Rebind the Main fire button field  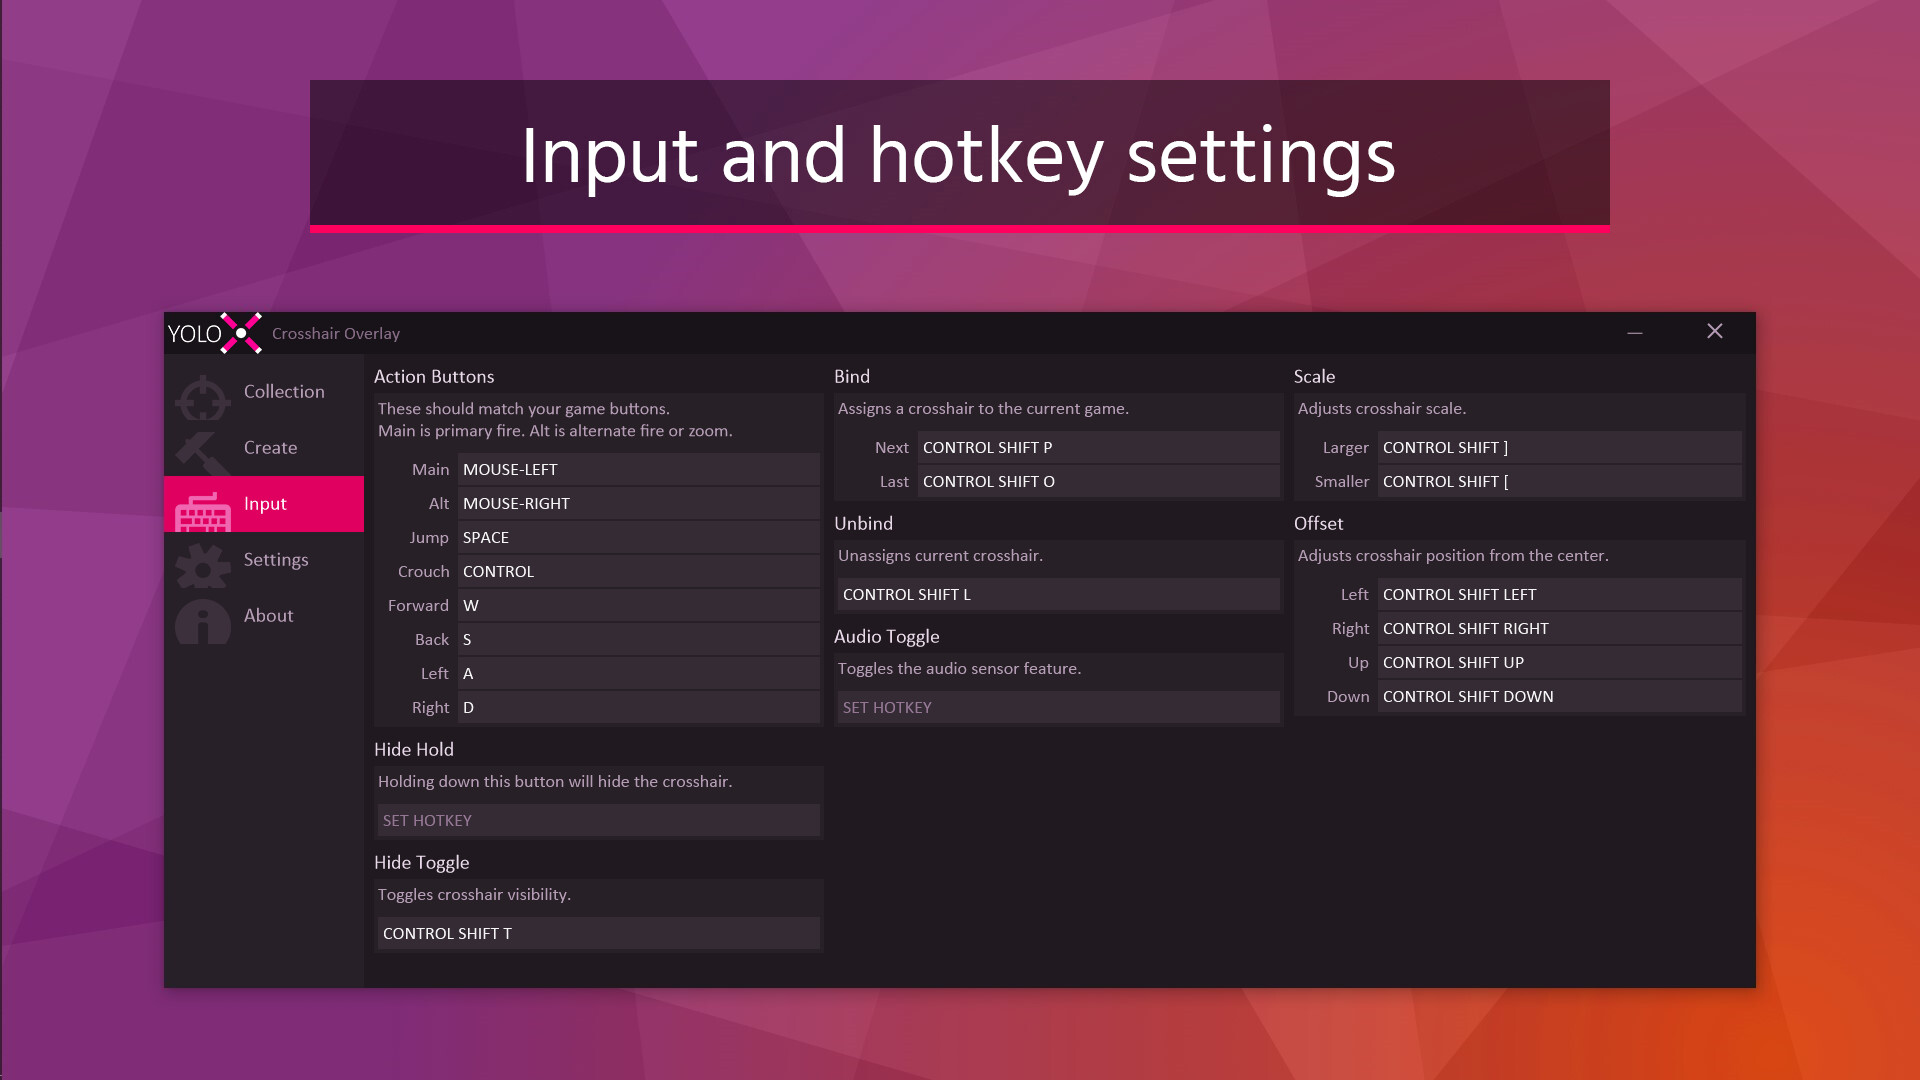click(x=638, y=469)
